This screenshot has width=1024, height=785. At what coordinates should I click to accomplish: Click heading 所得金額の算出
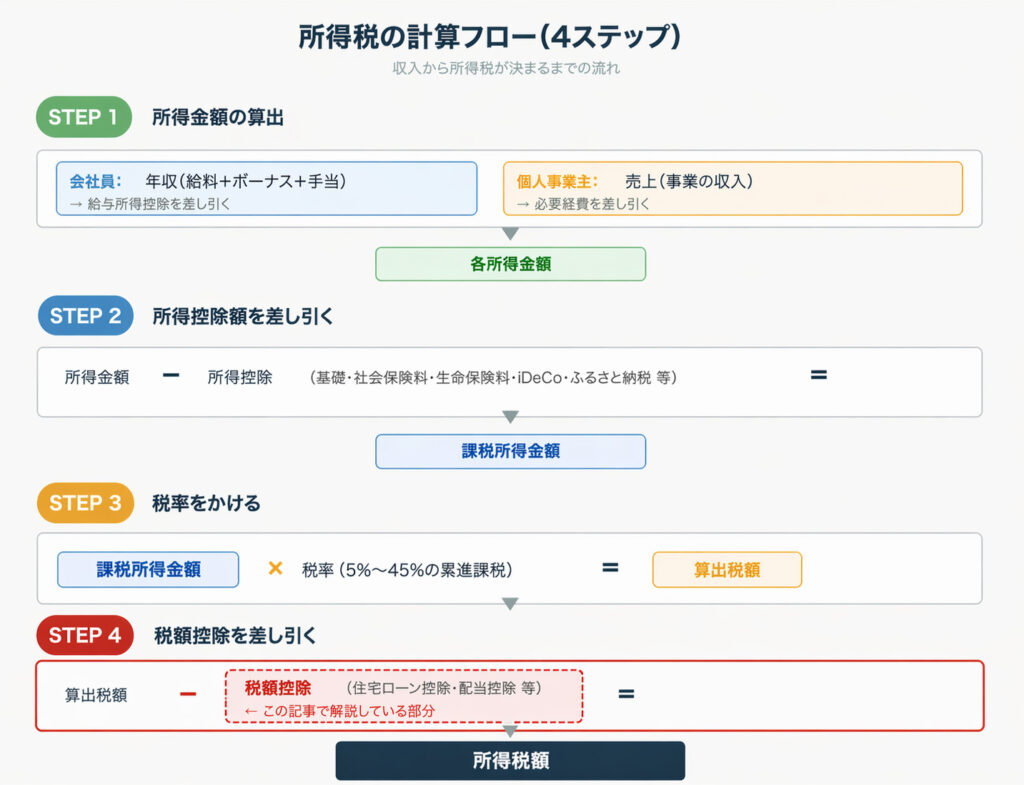[x=218, y=118]
